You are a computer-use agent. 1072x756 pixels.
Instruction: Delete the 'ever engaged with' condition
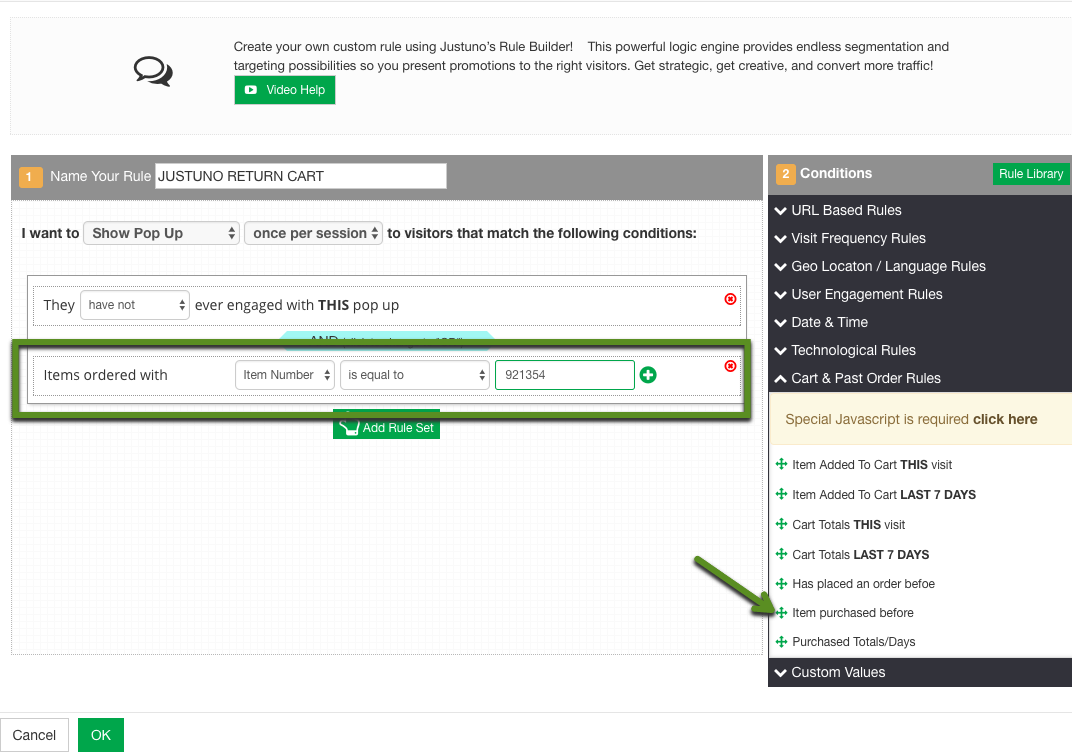coord(730,299)
